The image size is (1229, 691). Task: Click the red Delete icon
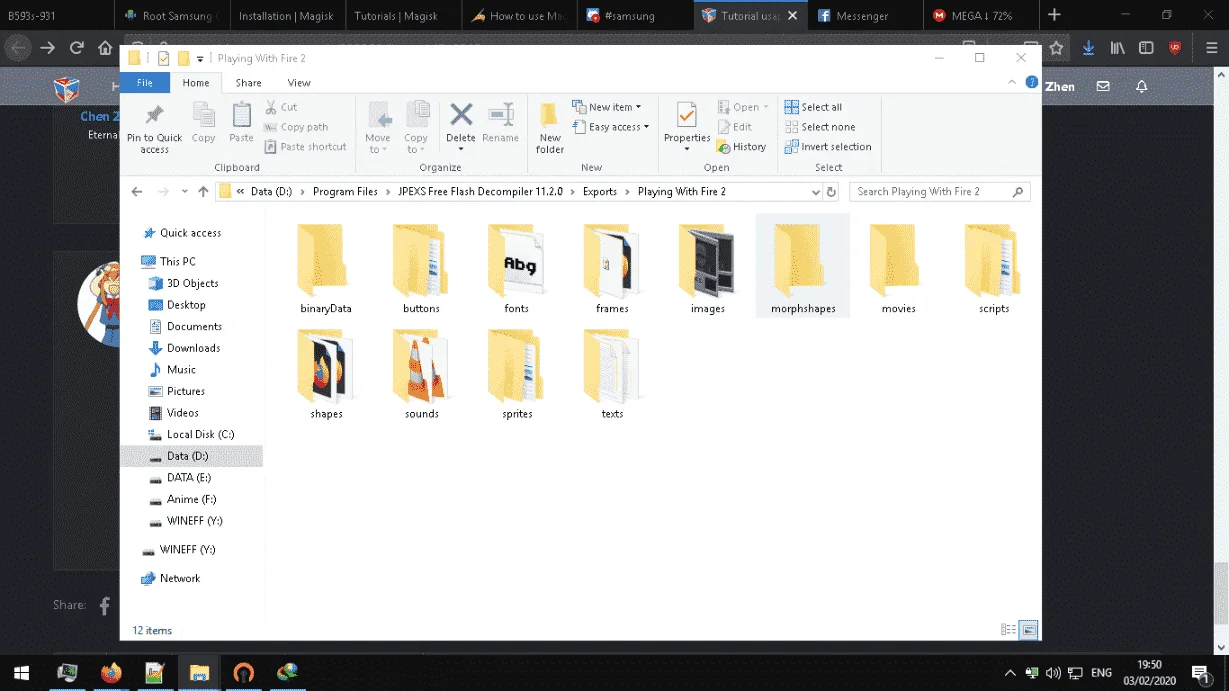coord(460,113)
